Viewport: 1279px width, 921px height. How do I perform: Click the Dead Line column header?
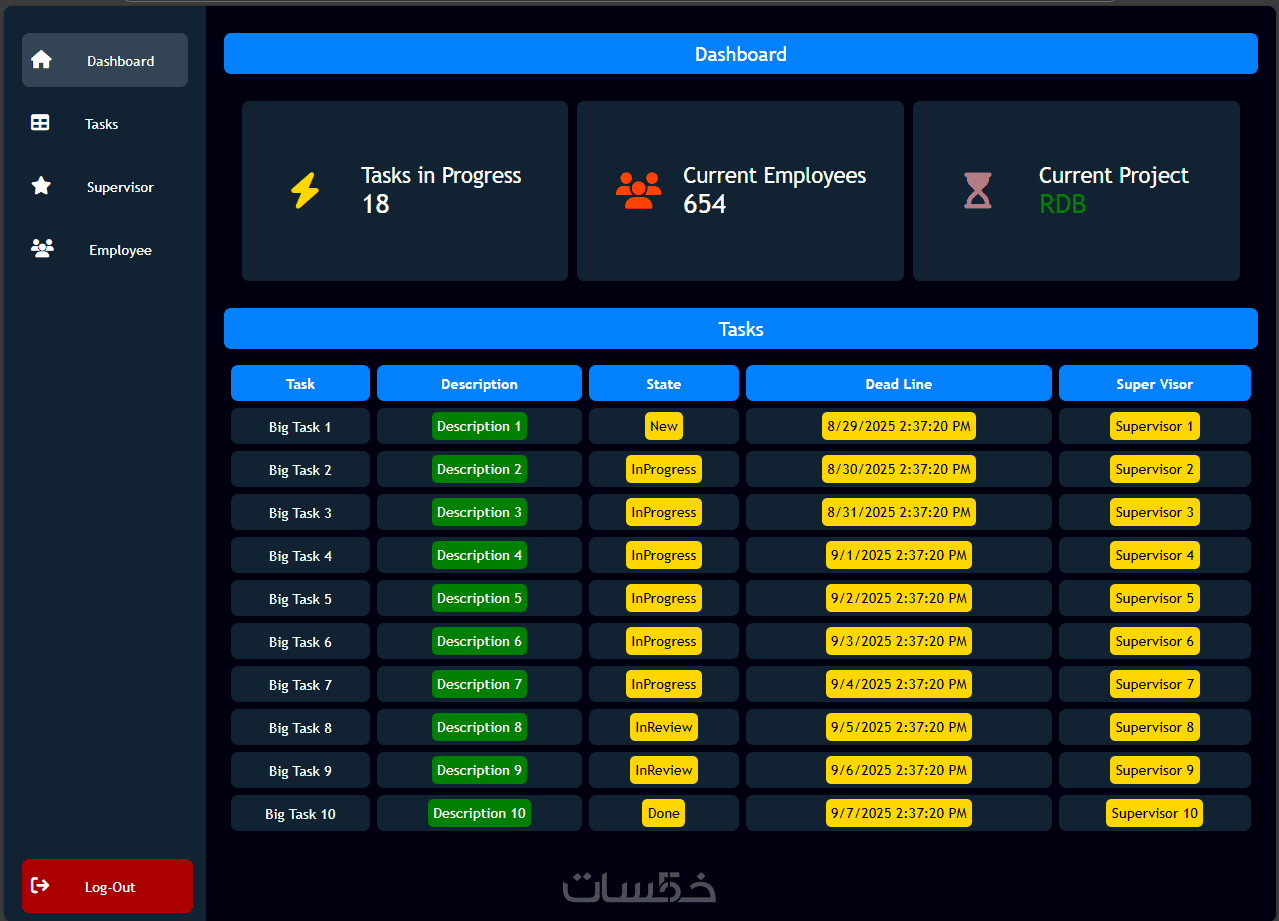[899, 383]
